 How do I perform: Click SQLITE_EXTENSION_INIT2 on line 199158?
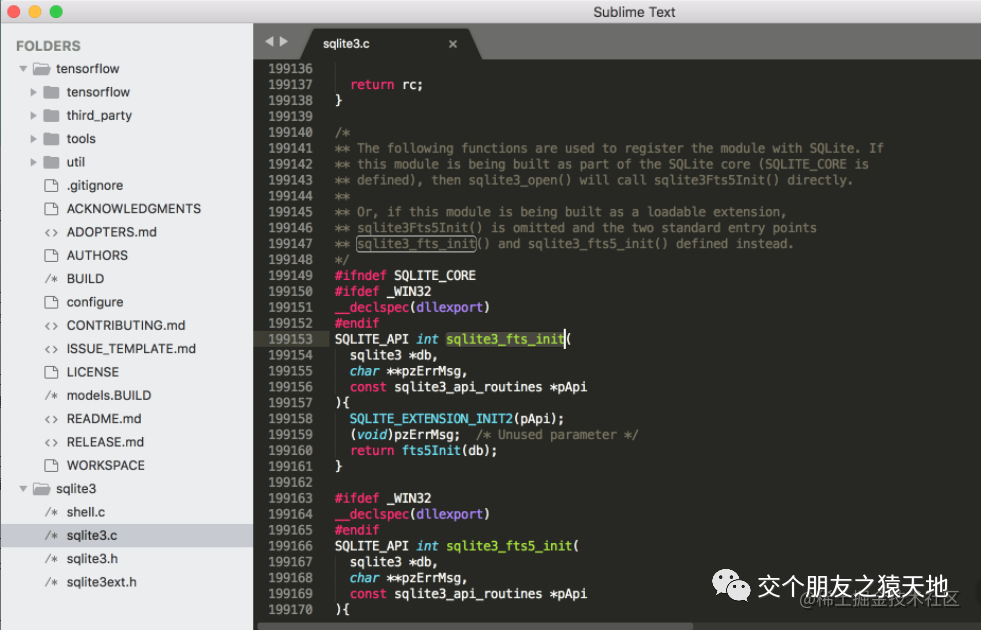431,419
